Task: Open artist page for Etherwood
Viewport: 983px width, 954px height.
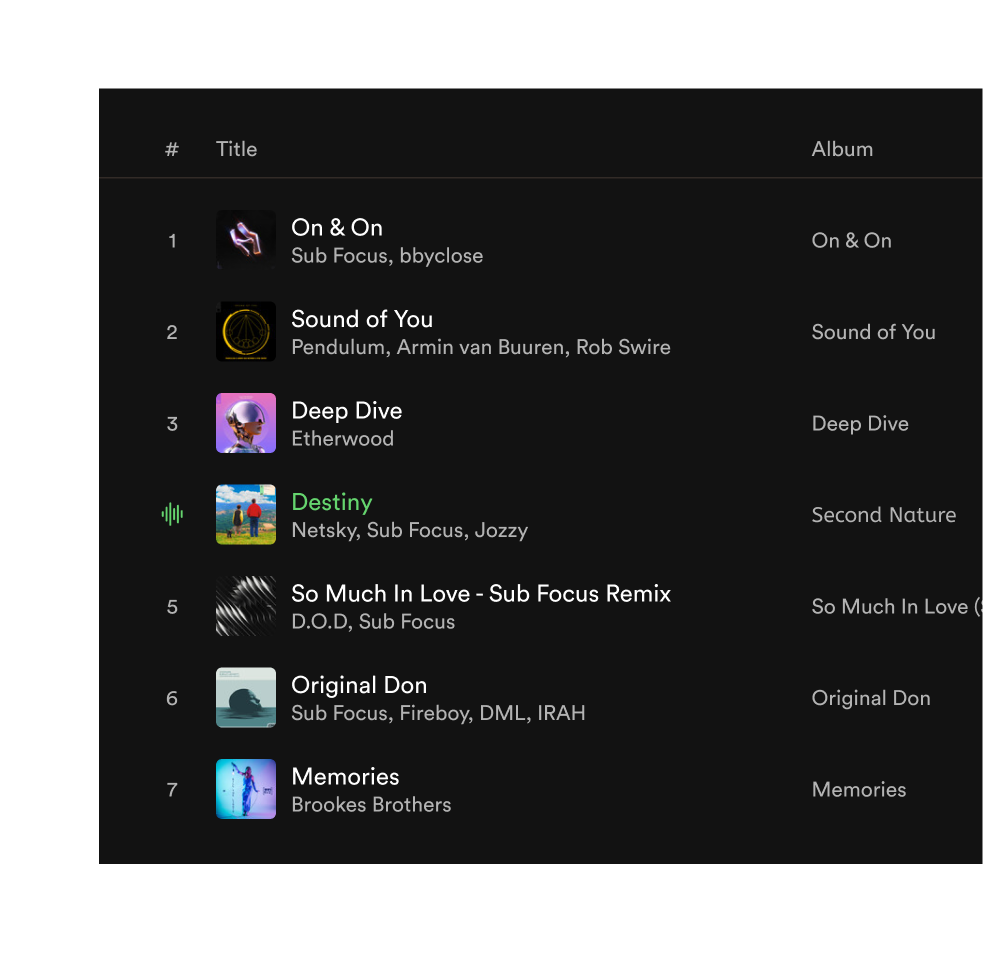Action: 342,438
